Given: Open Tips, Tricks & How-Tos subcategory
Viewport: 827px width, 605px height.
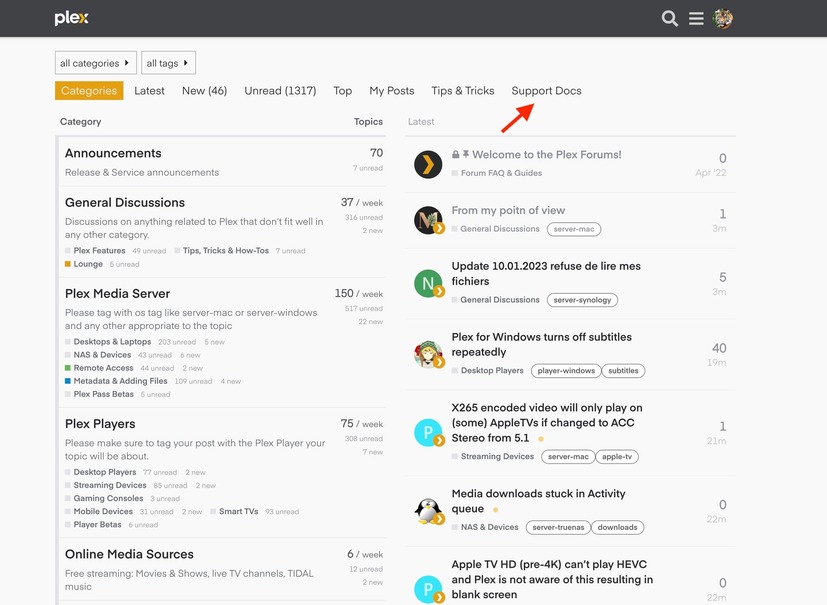Looking at the screenshot, I should coord(226,251).
